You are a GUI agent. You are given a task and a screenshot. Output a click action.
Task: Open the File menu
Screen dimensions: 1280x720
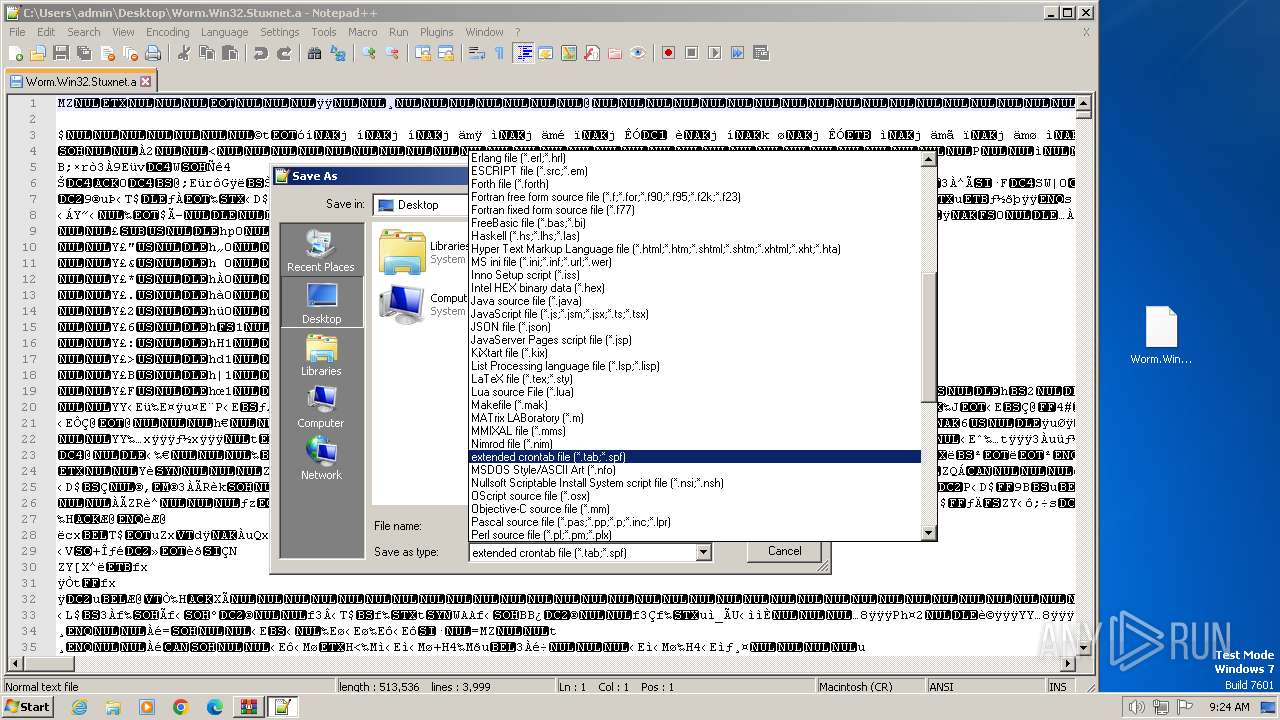17,32
